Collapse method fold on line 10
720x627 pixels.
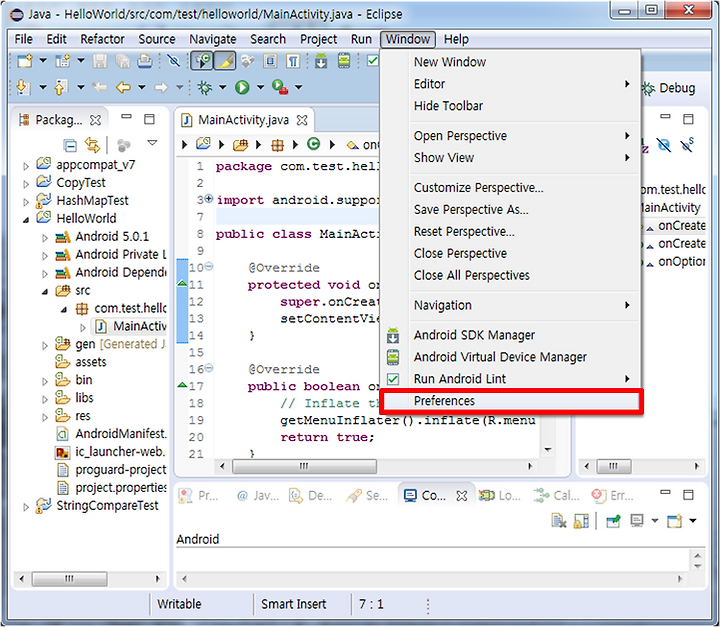[208, 266]
